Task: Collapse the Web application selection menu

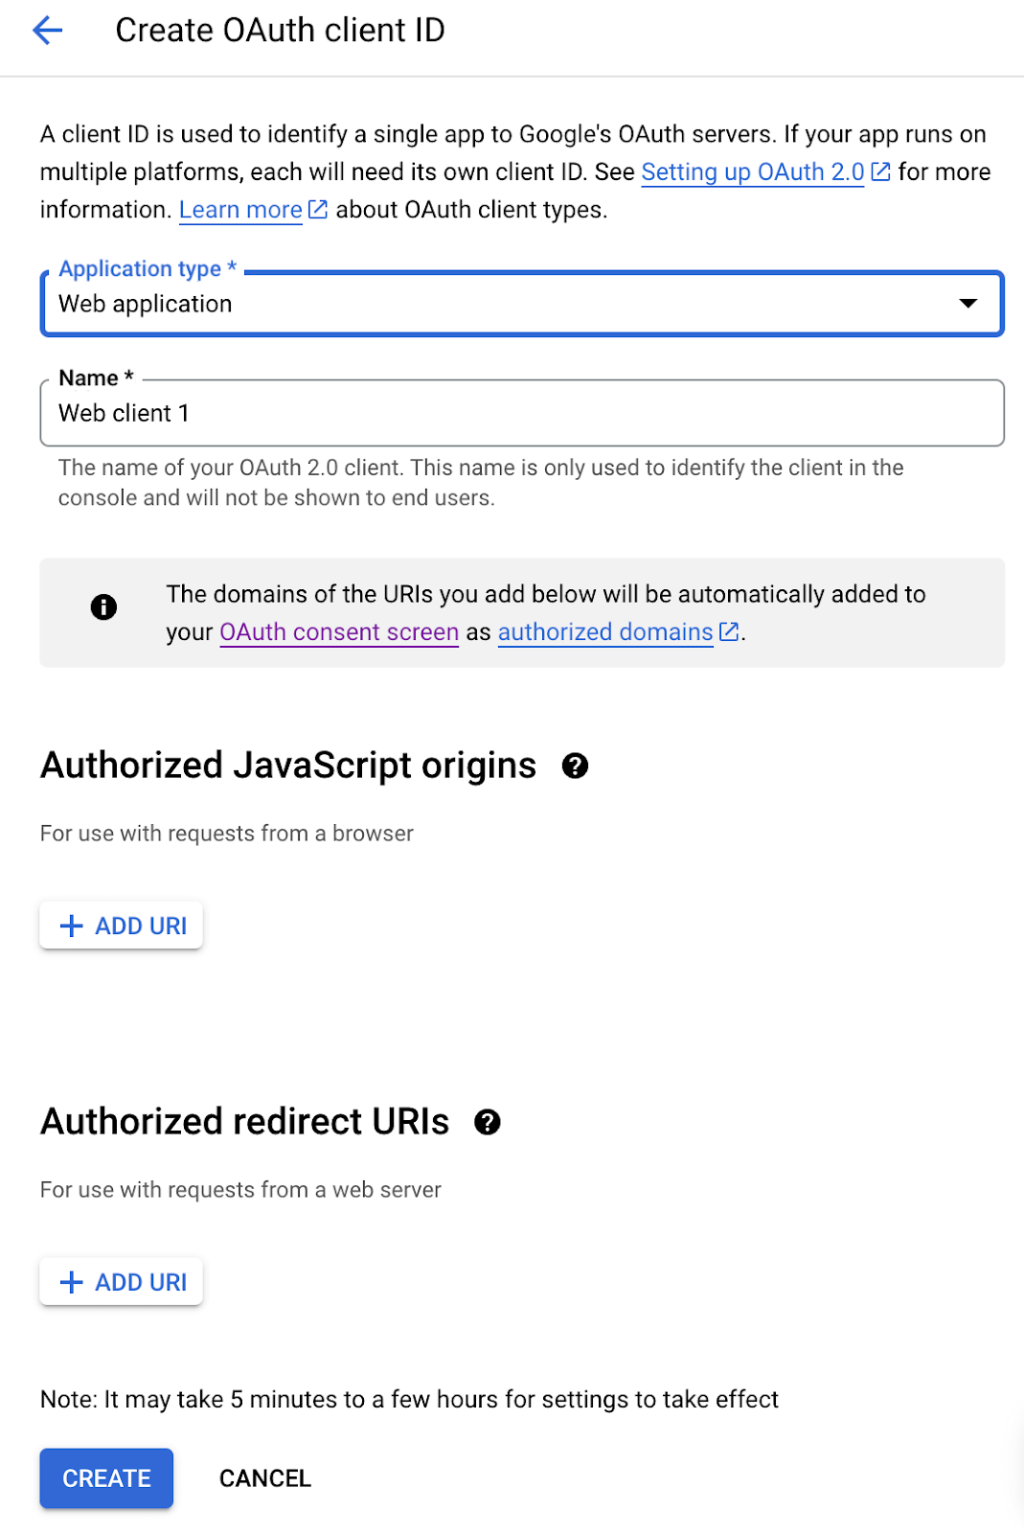Action: pos(968,303)
